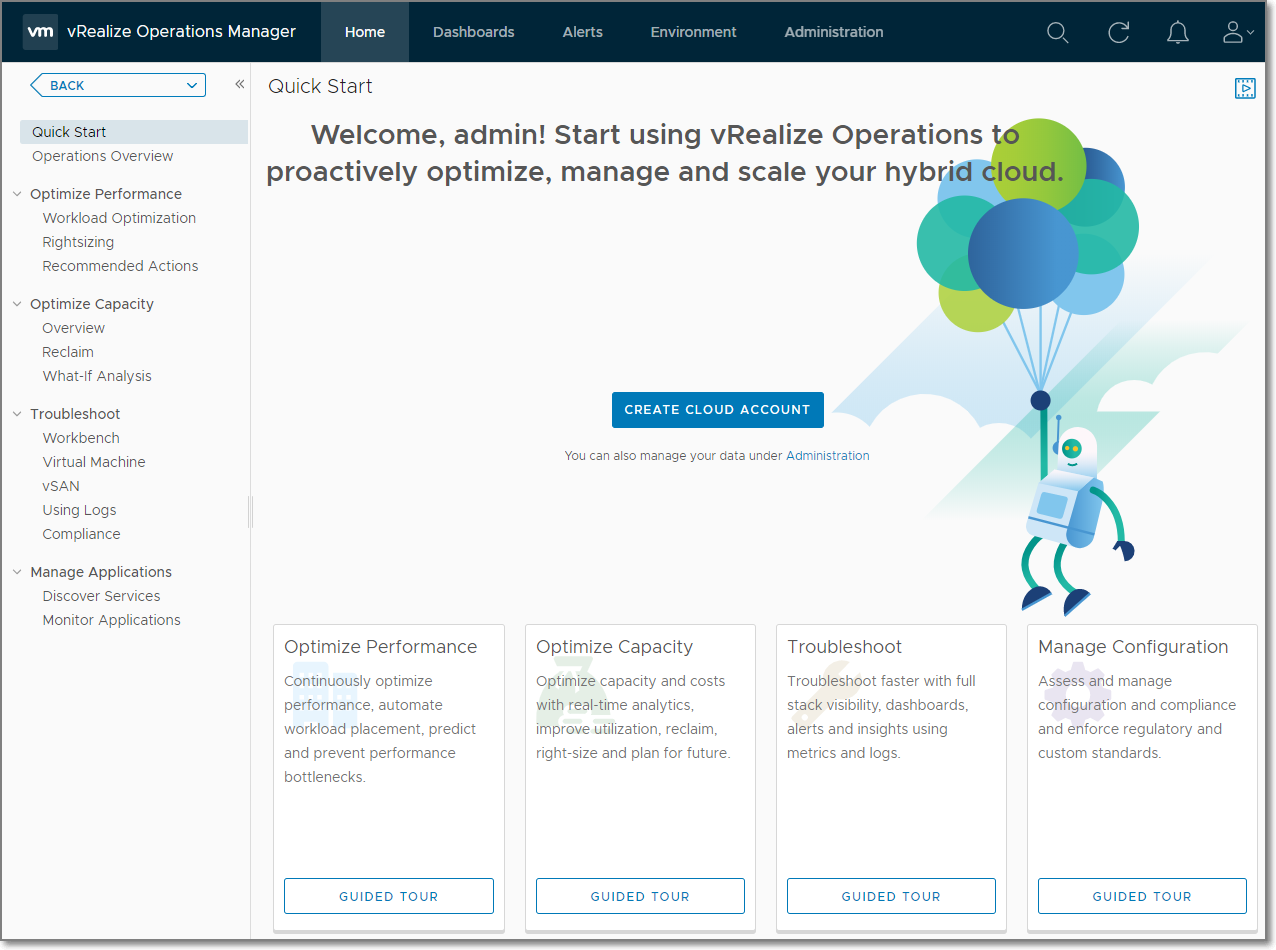The image size is (1276, 950).
Task: Collapse the Optimize Performance section
Action: 17,194
